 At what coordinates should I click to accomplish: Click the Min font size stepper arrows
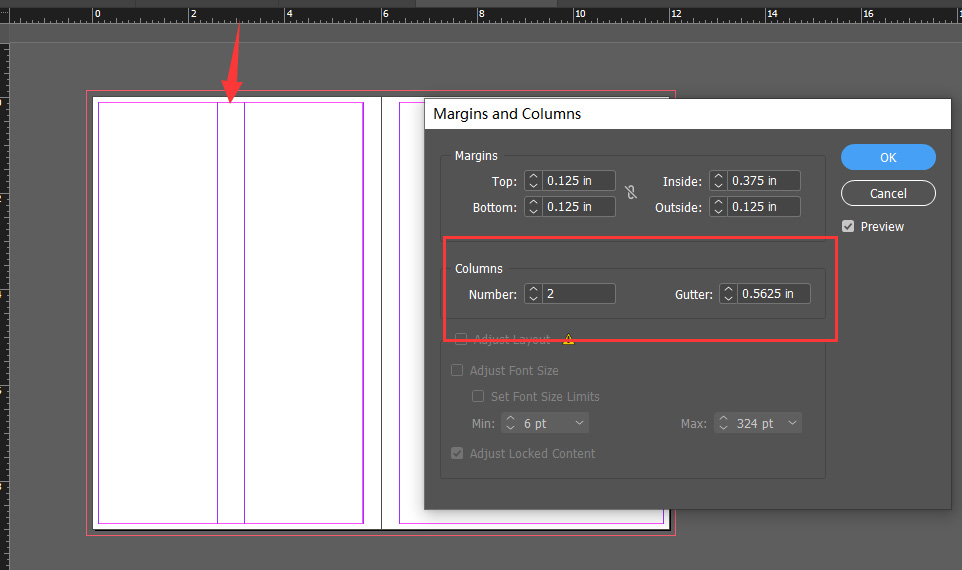(510, 423)
